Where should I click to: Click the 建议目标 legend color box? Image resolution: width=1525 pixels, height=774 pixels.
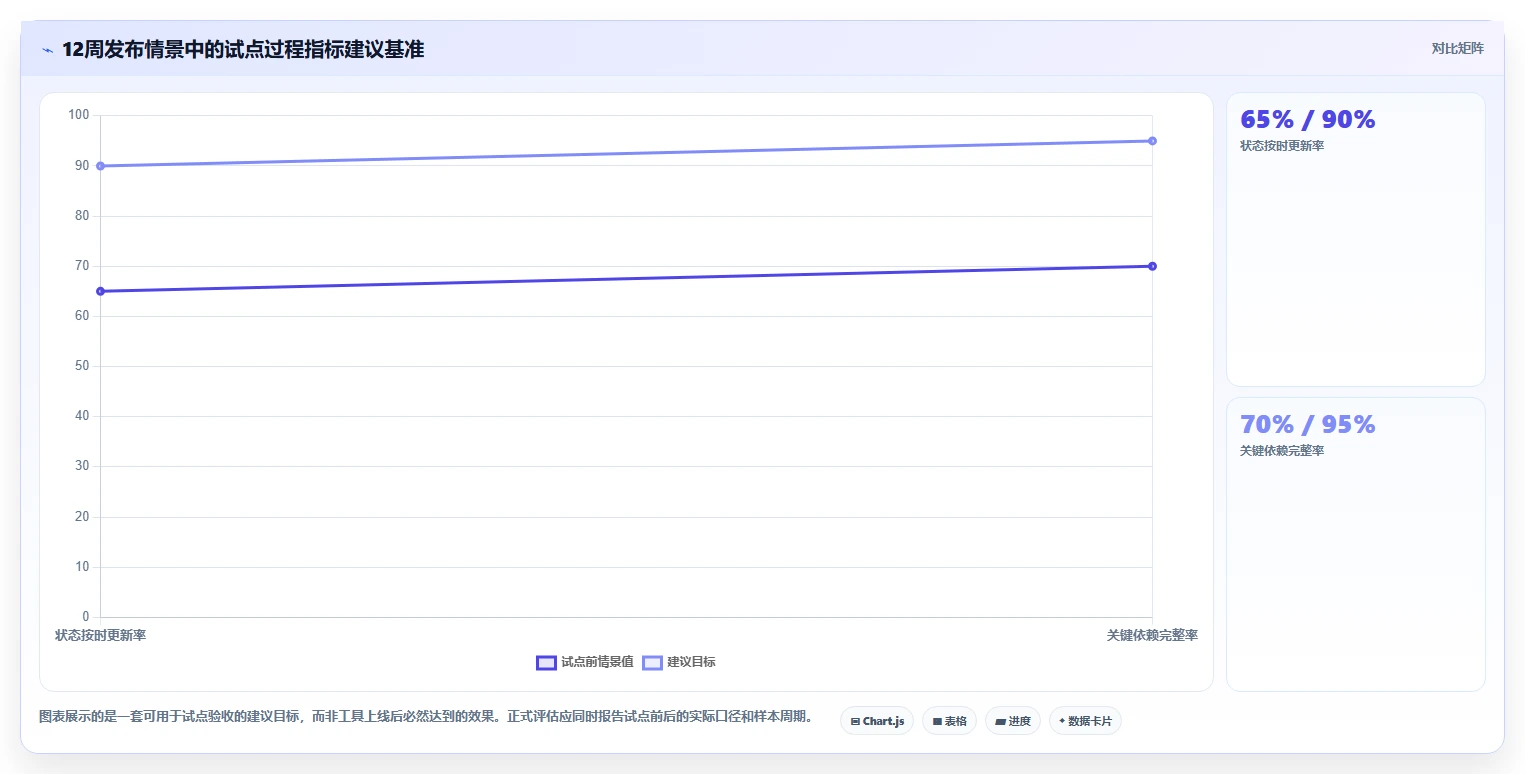(652, 662)
